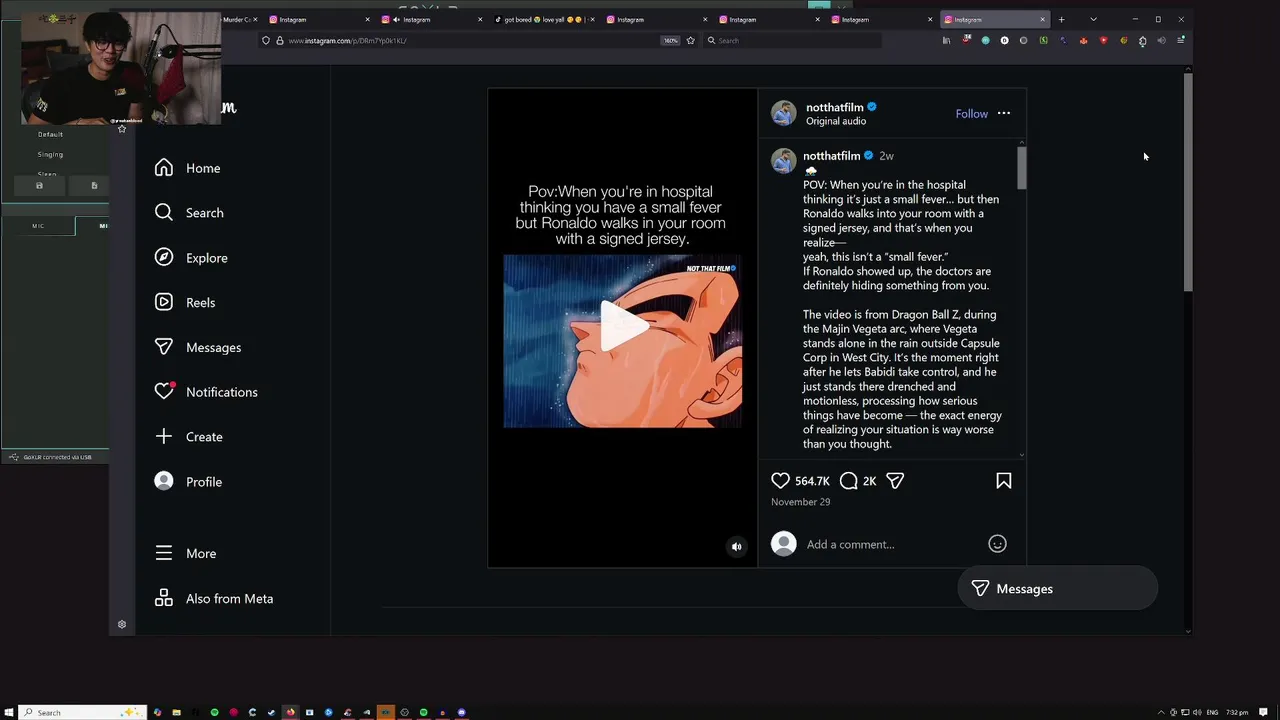Click the save icon in GoXLR panel

tap(39, 185)
